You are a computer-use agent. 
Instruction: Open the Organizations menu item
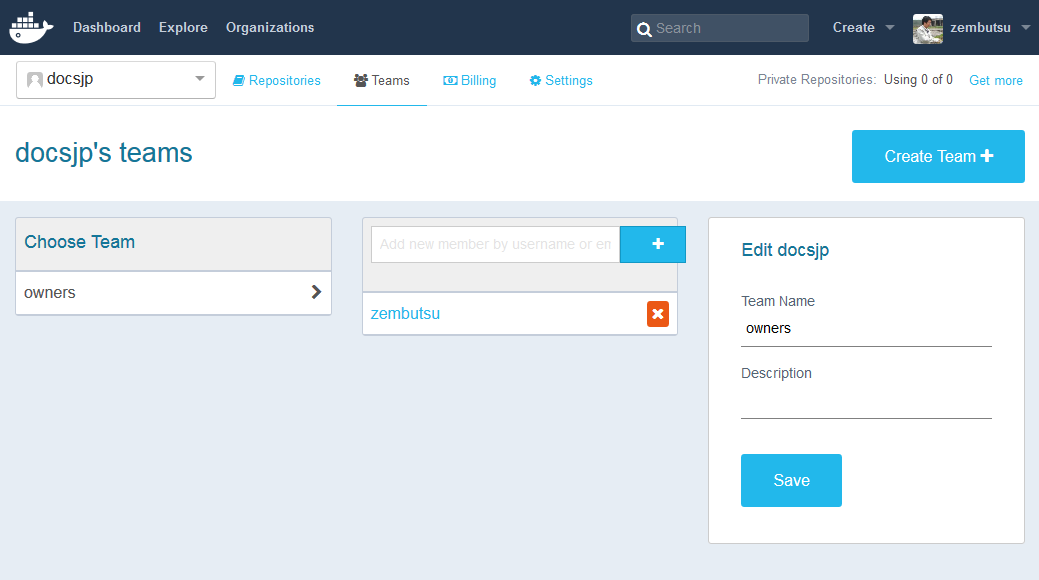tap(270, 27)
